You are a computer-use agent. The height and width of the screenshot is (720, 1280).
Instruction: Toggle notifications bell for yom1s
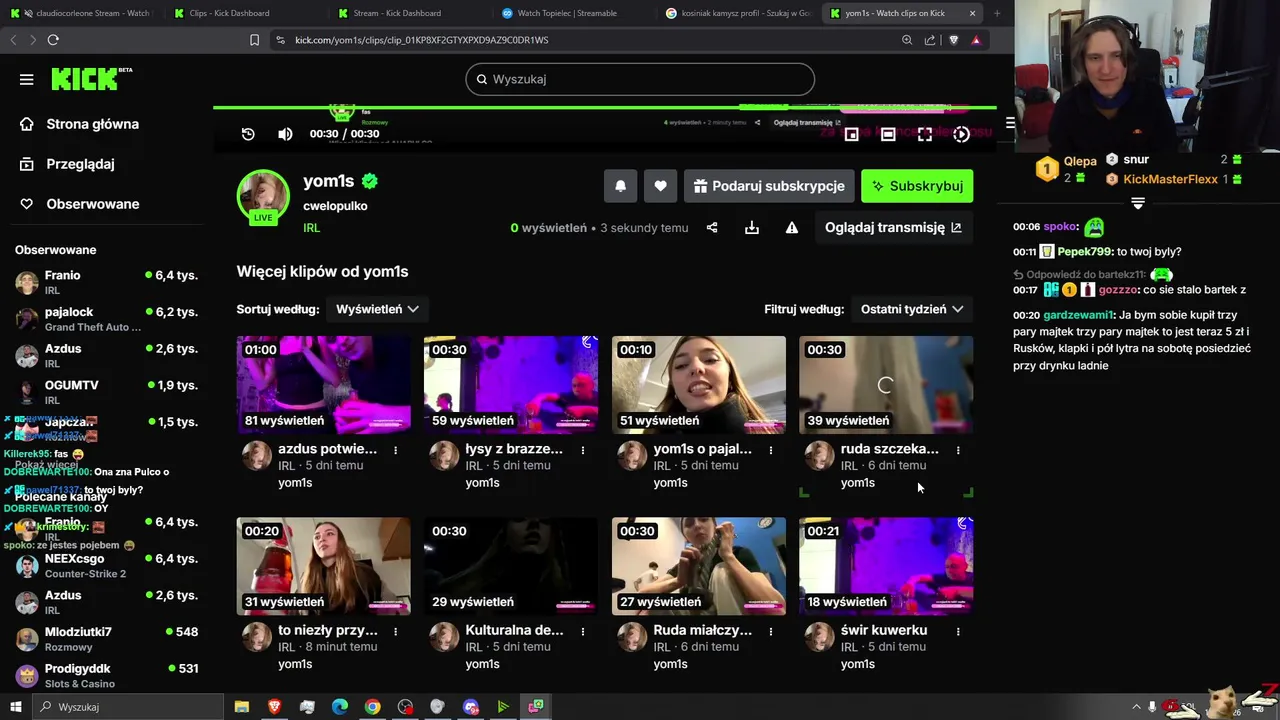click(x=620, y=186)
